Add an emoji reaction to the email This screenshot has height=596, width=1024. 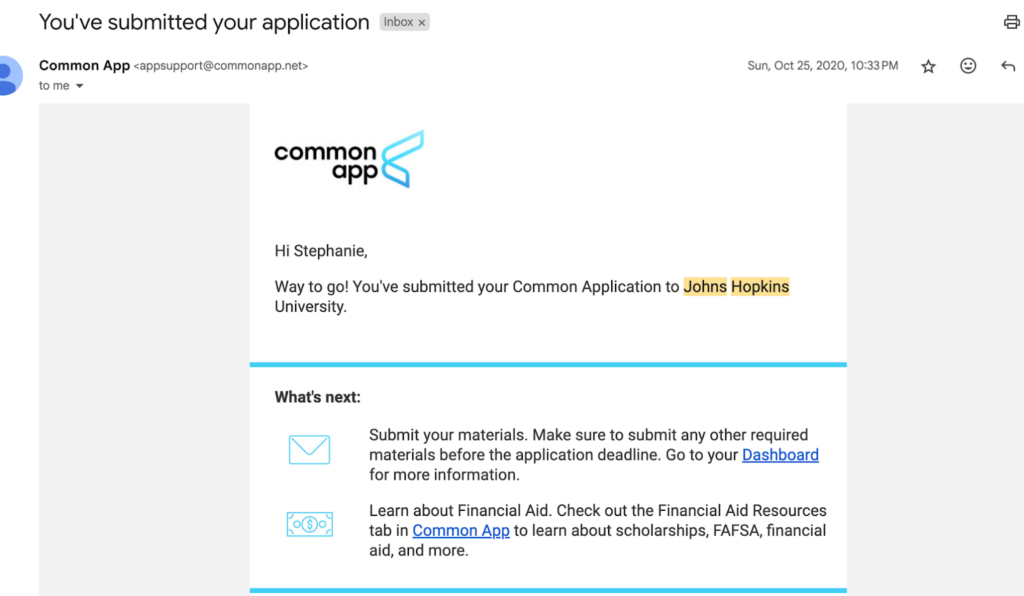pos(968,65)
